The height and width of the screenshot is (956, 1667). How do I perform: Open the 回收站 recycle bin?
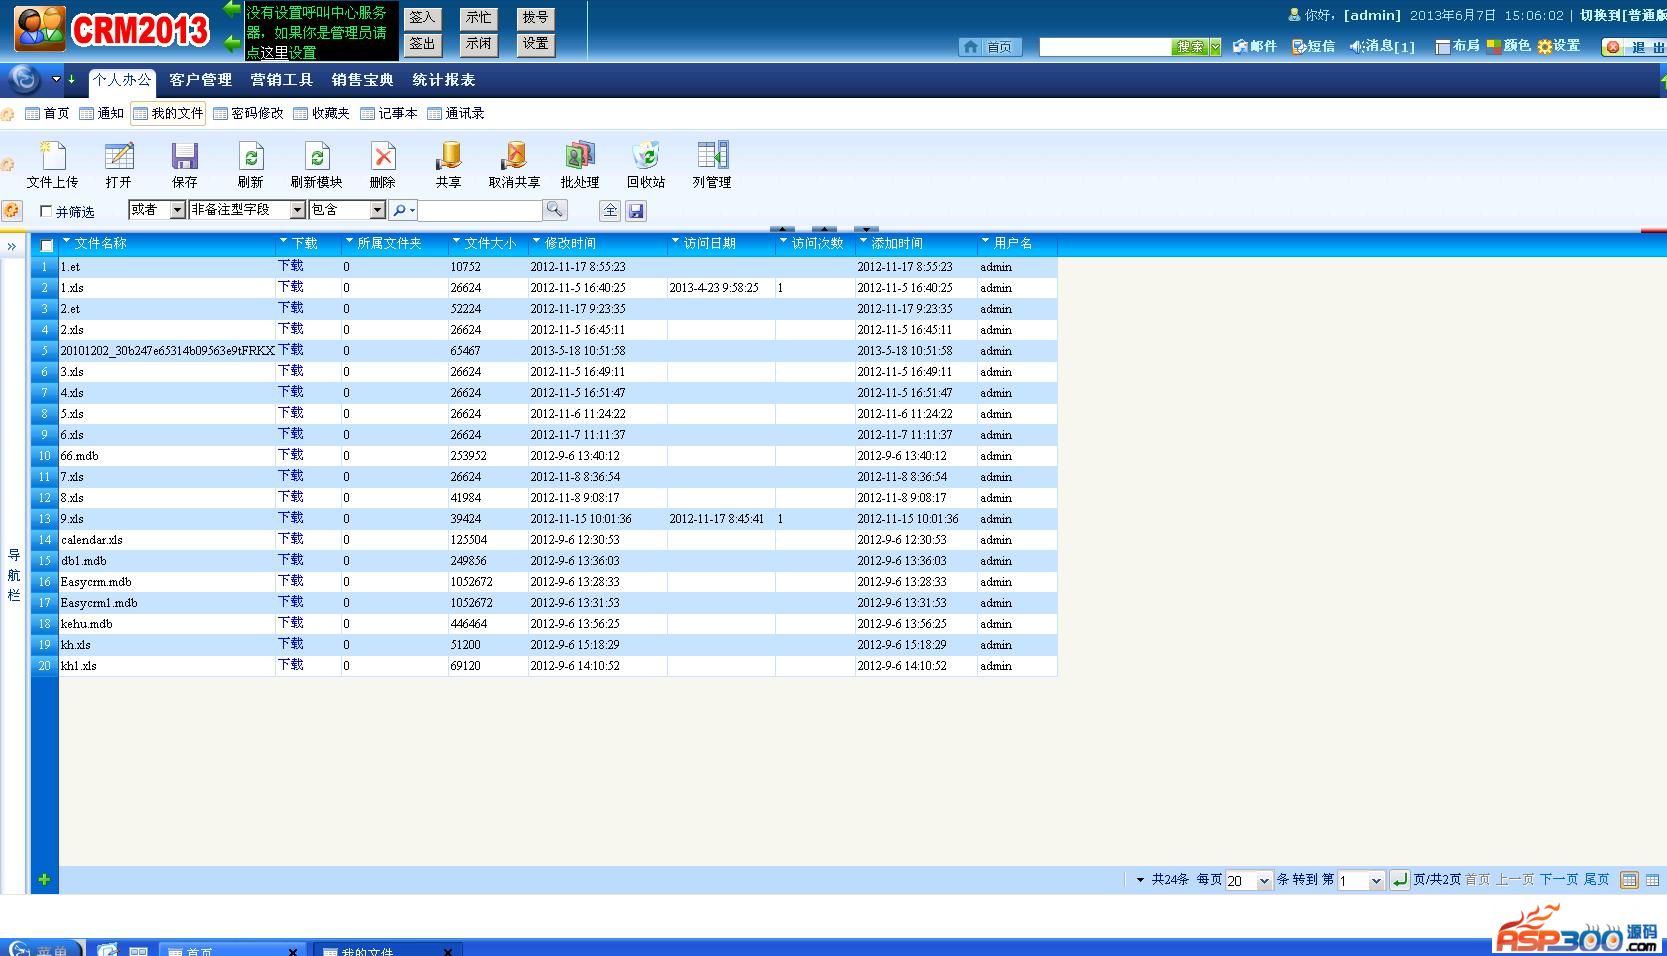click(x=646, y=157)
